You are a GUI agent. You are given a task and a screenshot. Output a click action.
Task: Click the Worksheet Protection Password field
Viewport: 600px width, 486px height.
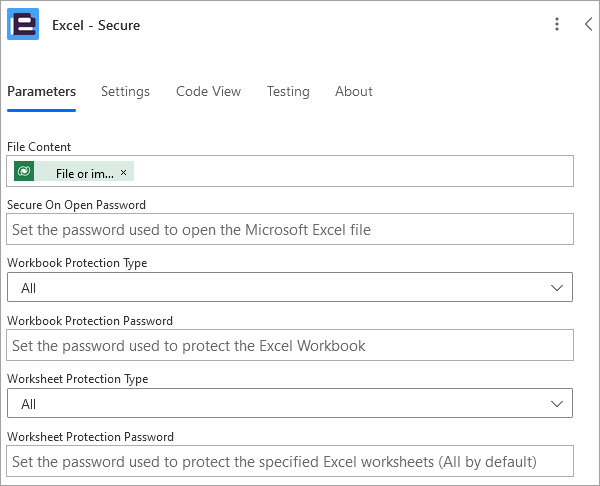(x=290, y=461)
